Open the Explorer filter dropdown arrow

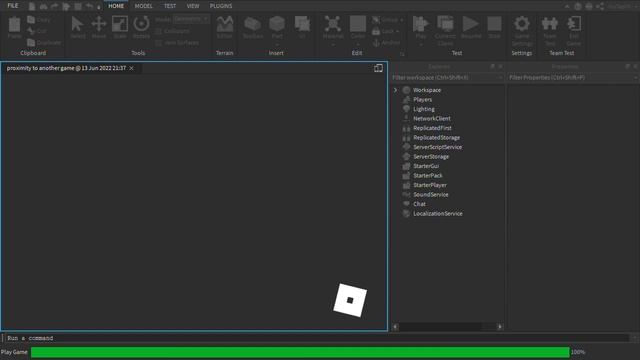(x=500, y=78)
